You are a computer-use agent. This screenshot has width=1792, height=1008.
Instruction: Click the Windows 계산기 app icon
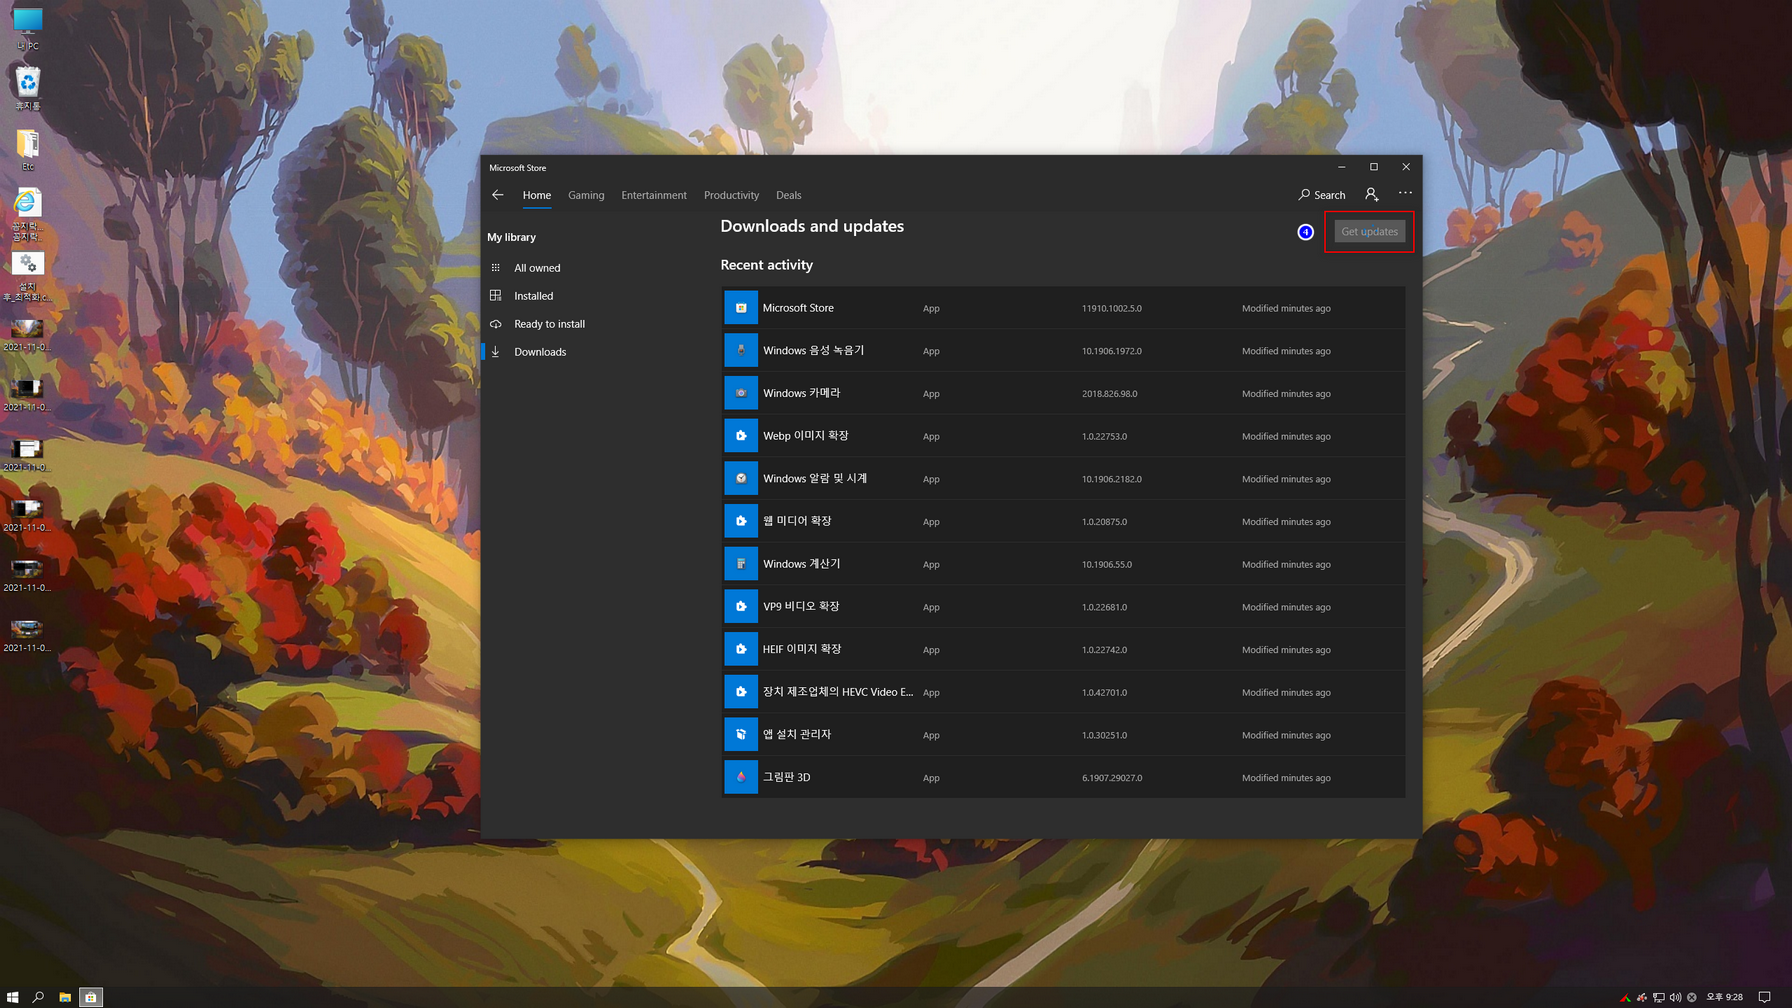tap(741, 564)
